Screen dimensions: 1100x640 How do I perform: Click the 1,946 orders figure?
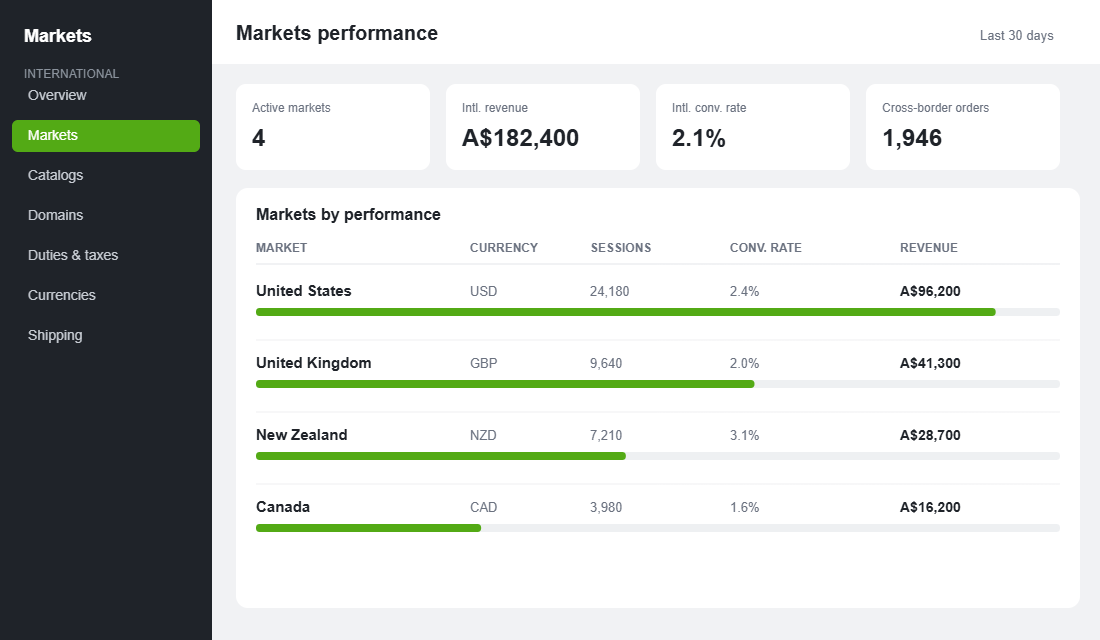coord(912,138)
